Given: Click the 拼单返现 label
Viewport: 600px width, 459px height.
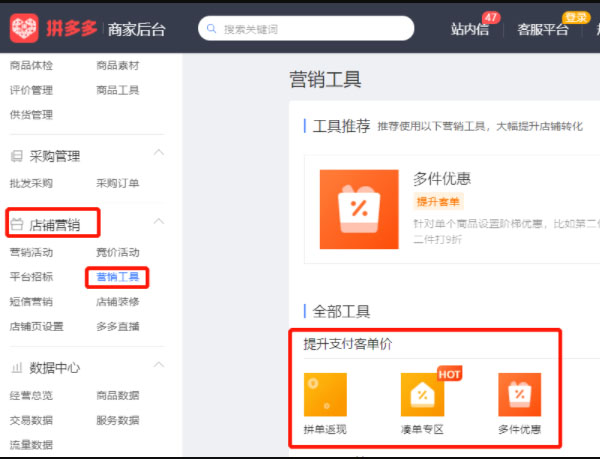Looking at the screenshot, I should tap(325, 430).
